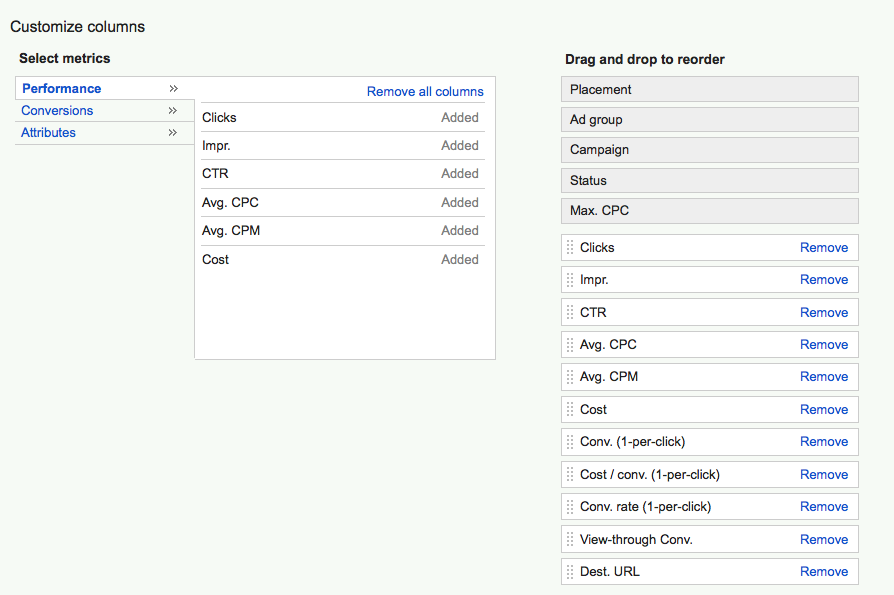The width and height of the screenshot is (894, 595).
Task: Click the drag handle beside Impr. column
Action: coord(570,280)
